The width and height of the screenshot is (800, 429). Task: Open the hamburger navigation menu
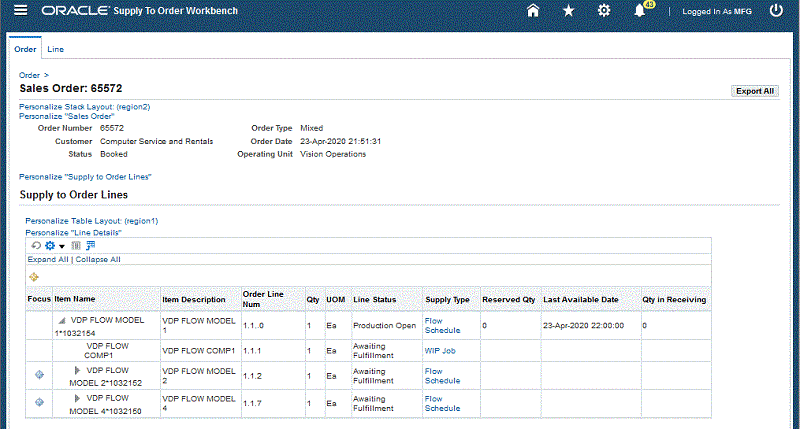pos(20,10)
